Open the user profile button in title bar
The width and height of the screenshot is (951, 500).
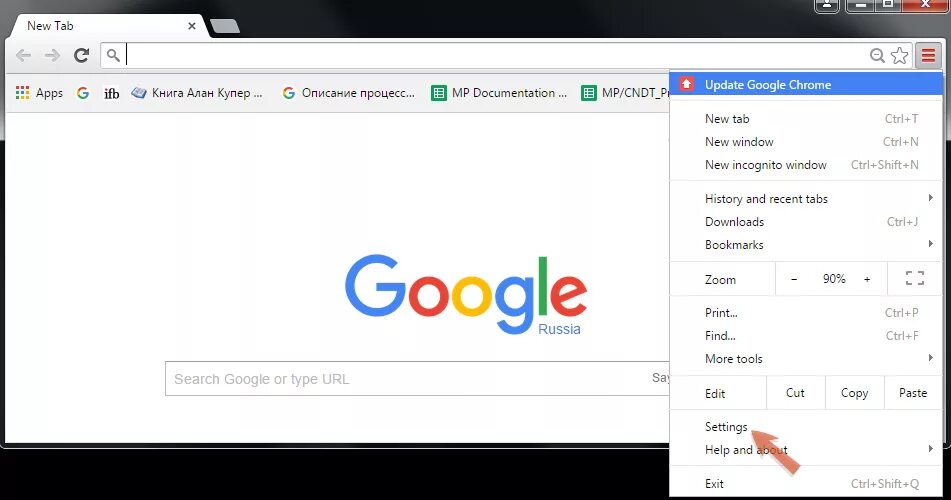[x=827, y=5]
